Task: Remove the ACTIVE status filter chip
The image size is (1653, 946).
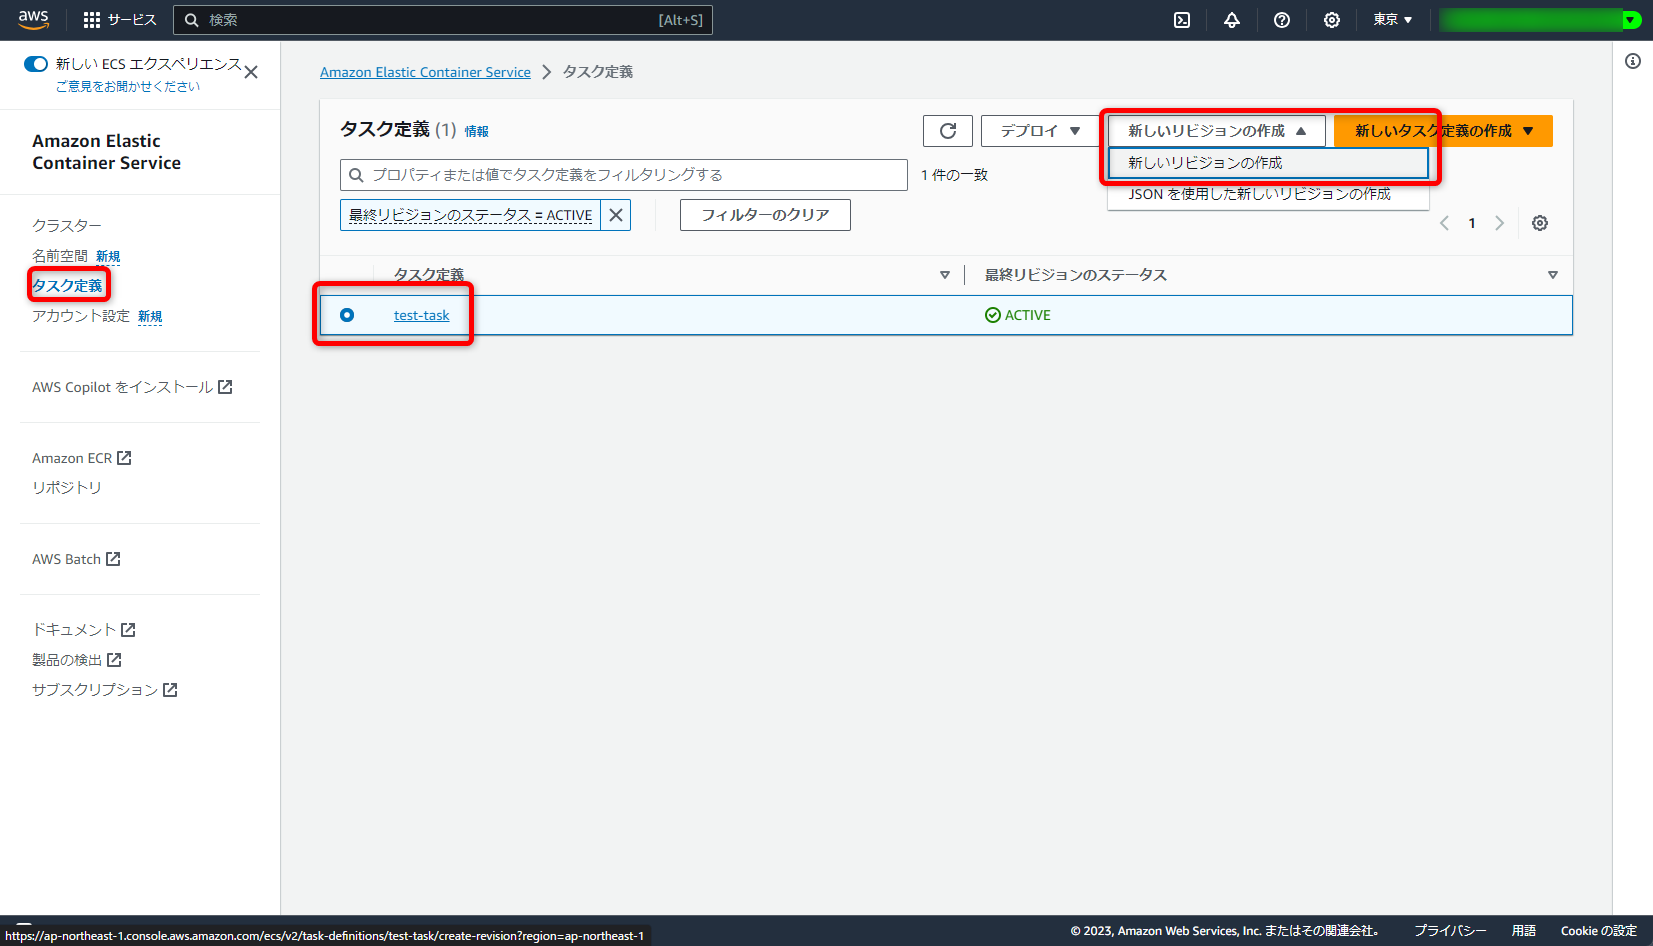Action: click(x=615, y=214)
